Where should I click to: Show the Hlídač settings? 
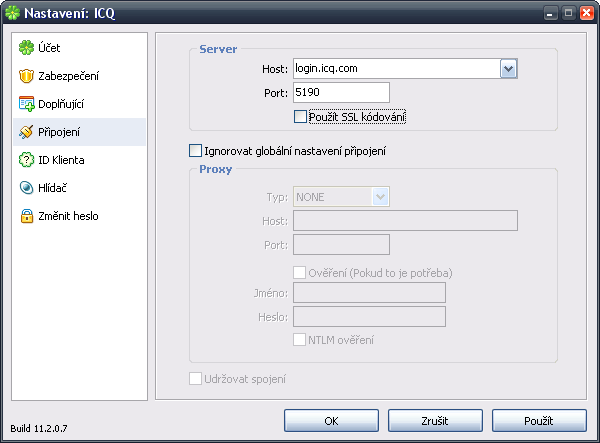[x=79, y=188]
